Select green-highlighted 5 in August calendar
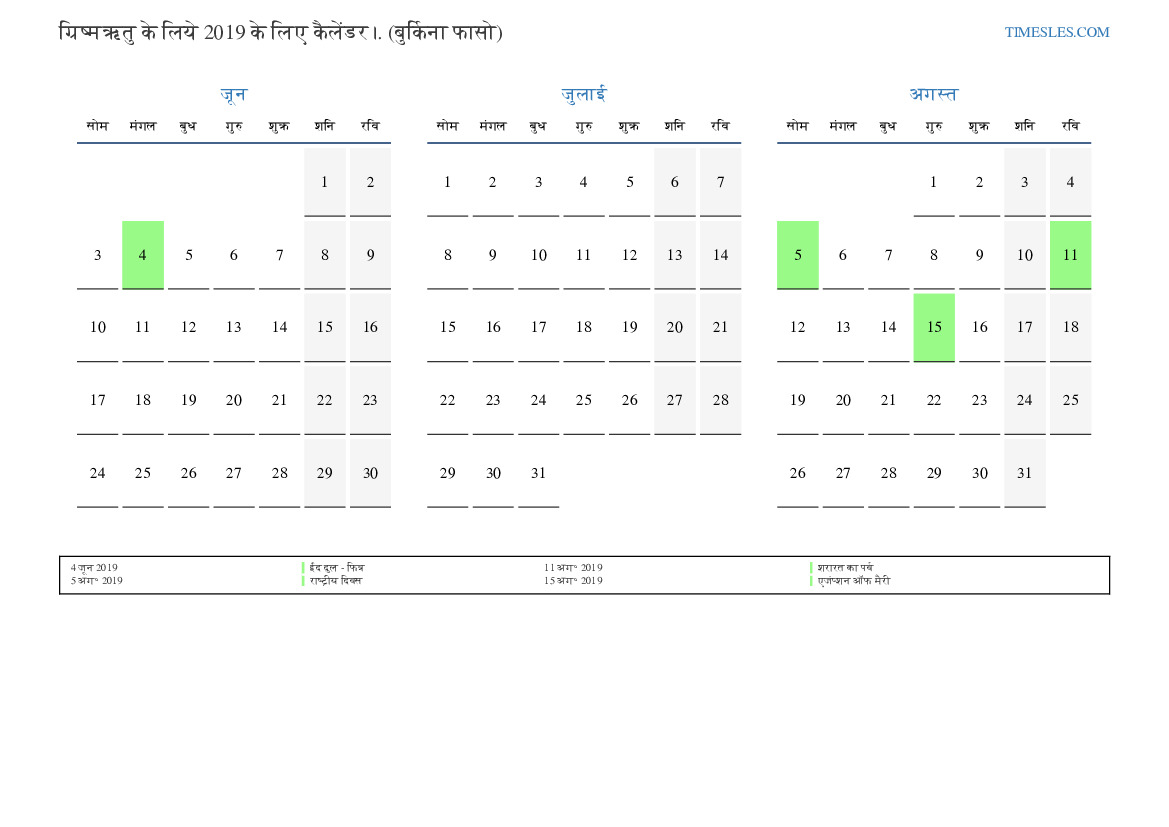 tap(797, 255)
